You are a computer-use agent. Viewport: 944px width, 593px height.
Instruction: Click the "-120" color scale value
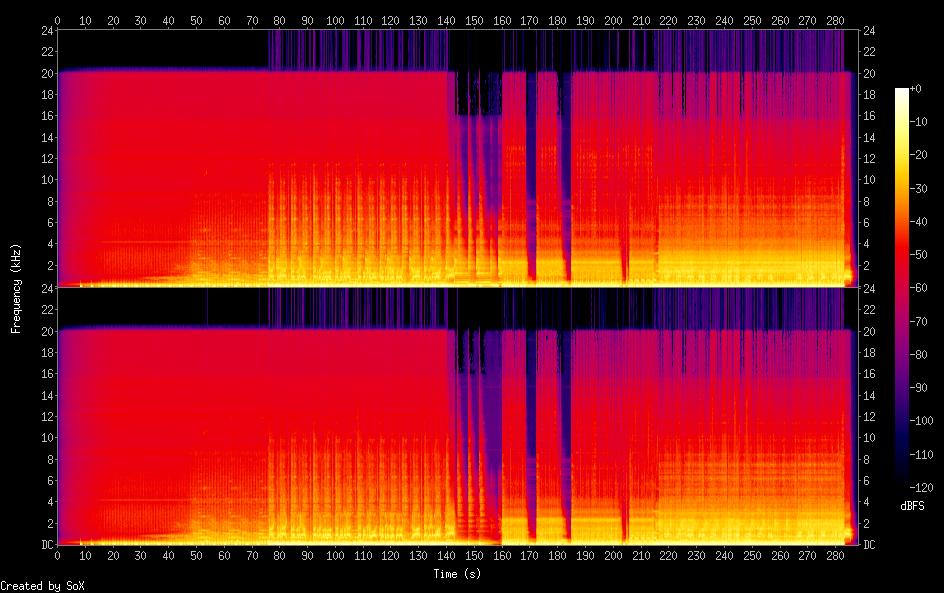point(921,488)
